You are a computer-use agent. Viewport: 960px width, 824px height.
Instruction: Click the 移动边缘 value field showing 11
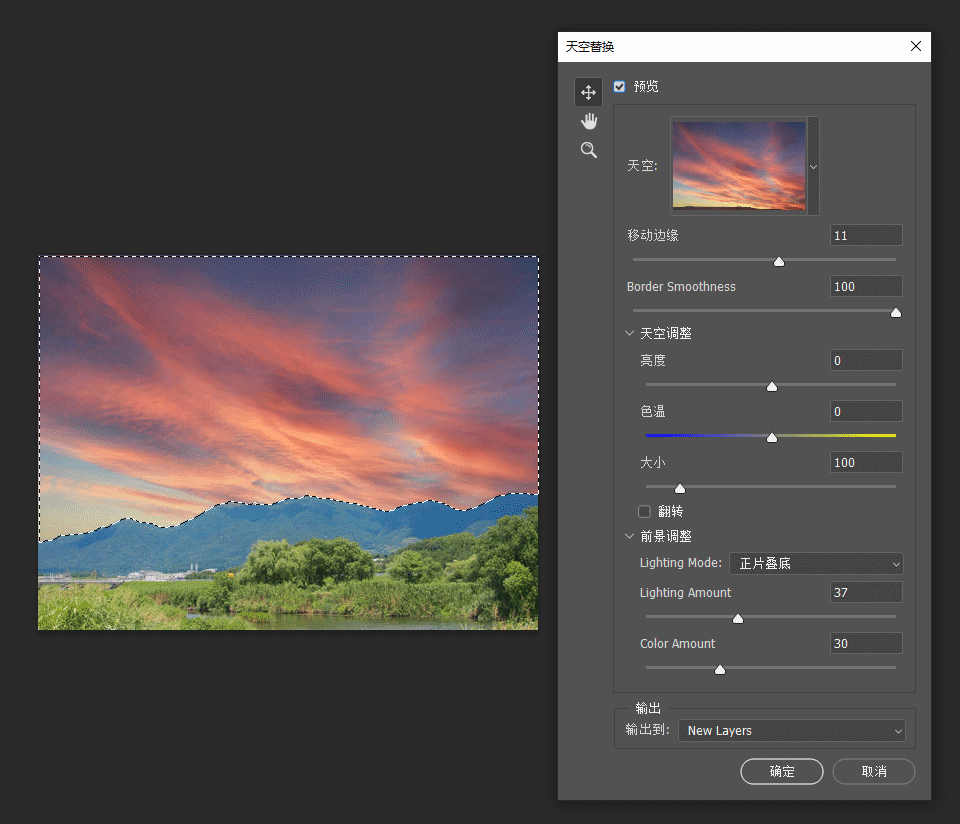tap(865, 235)
